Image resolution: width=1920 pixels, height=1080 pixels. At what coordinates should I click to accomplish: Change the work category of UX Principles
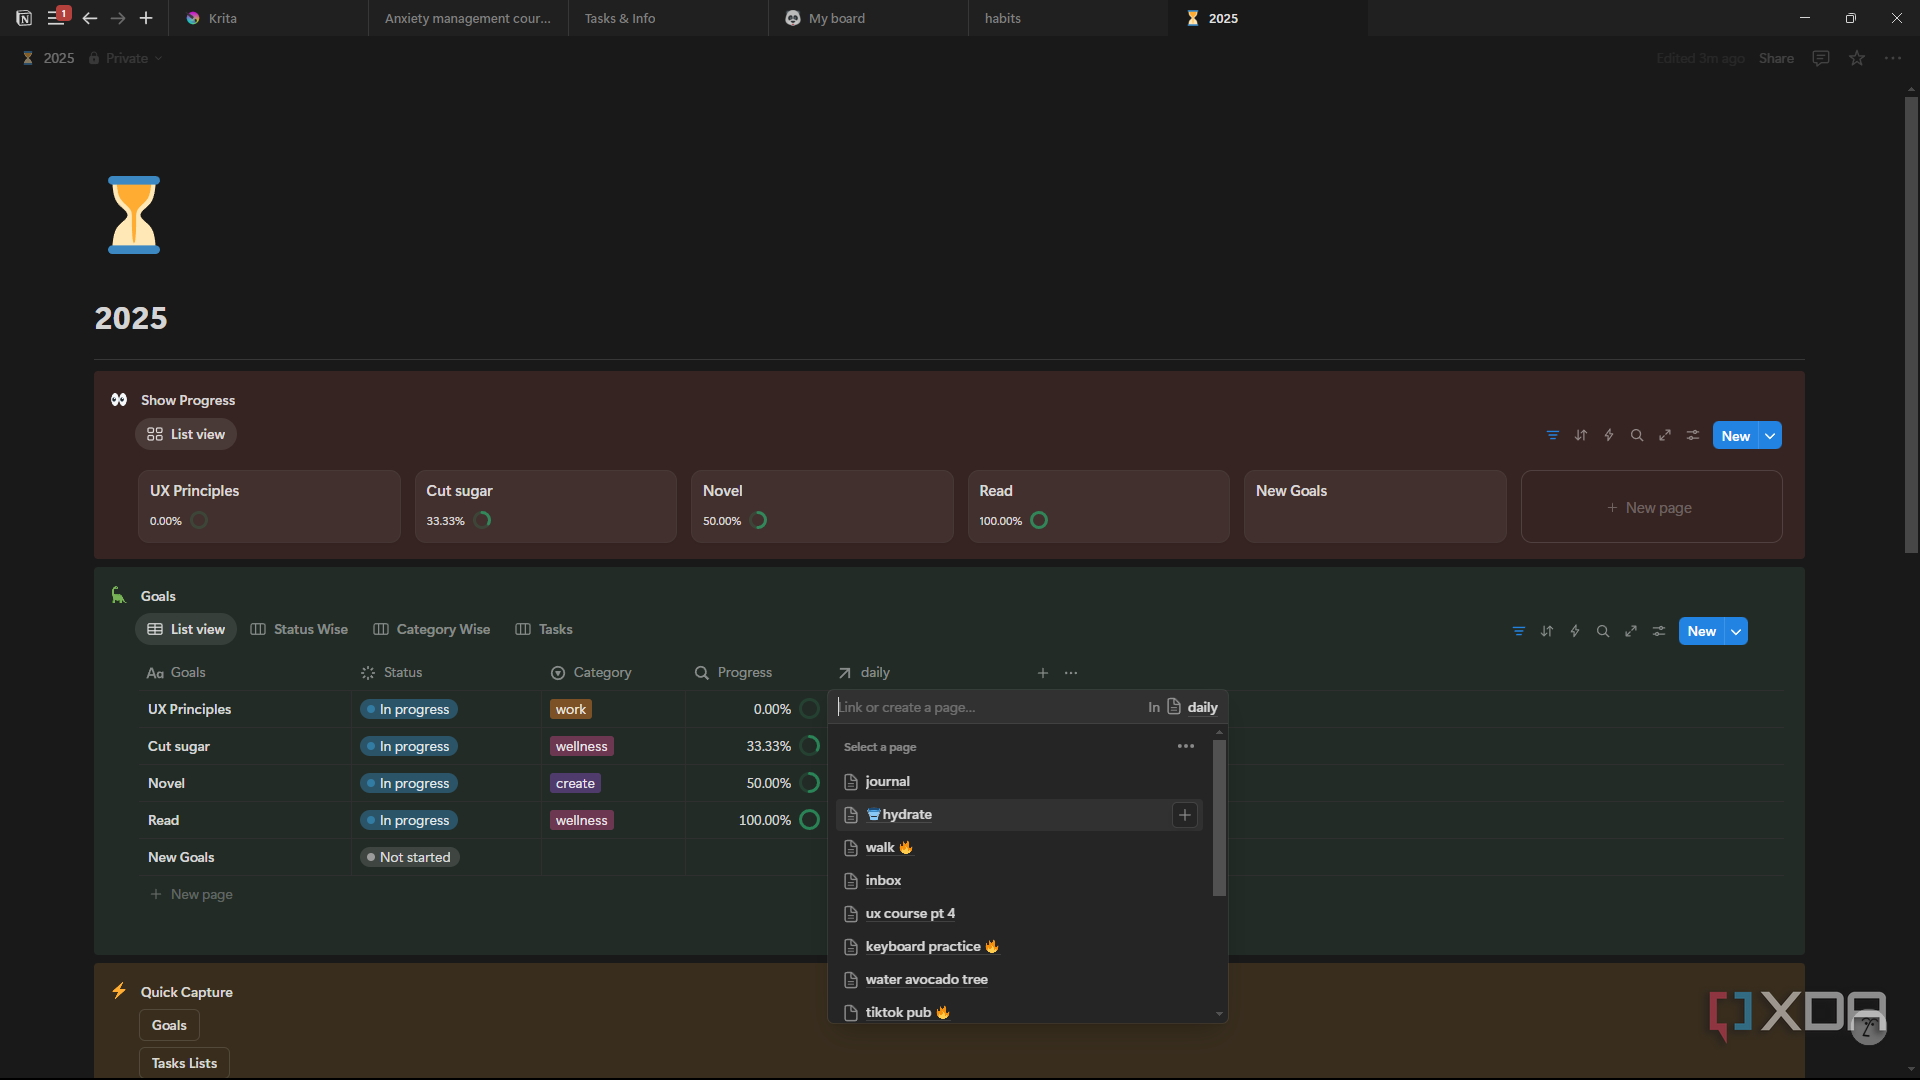pos(570,709)
